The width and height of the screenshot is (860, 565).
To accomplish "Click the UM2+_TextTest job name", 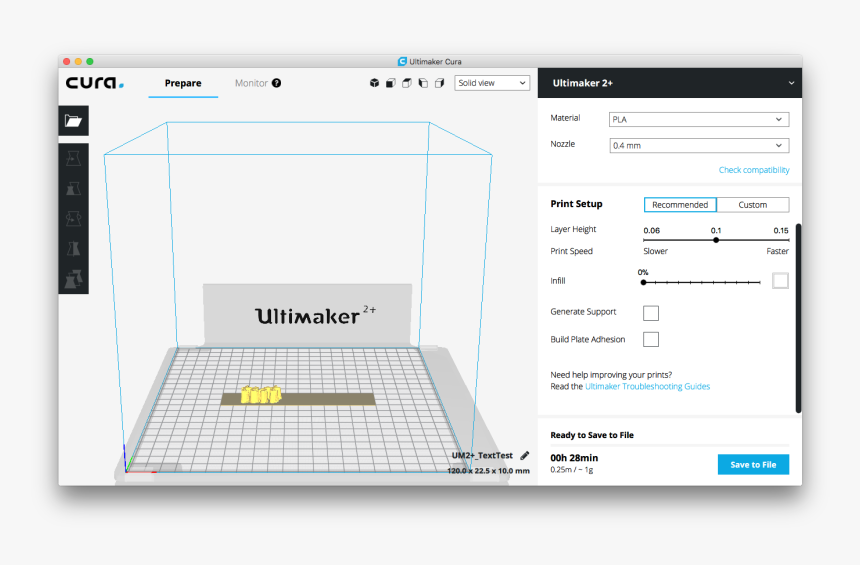I will [x=482, y=455].
